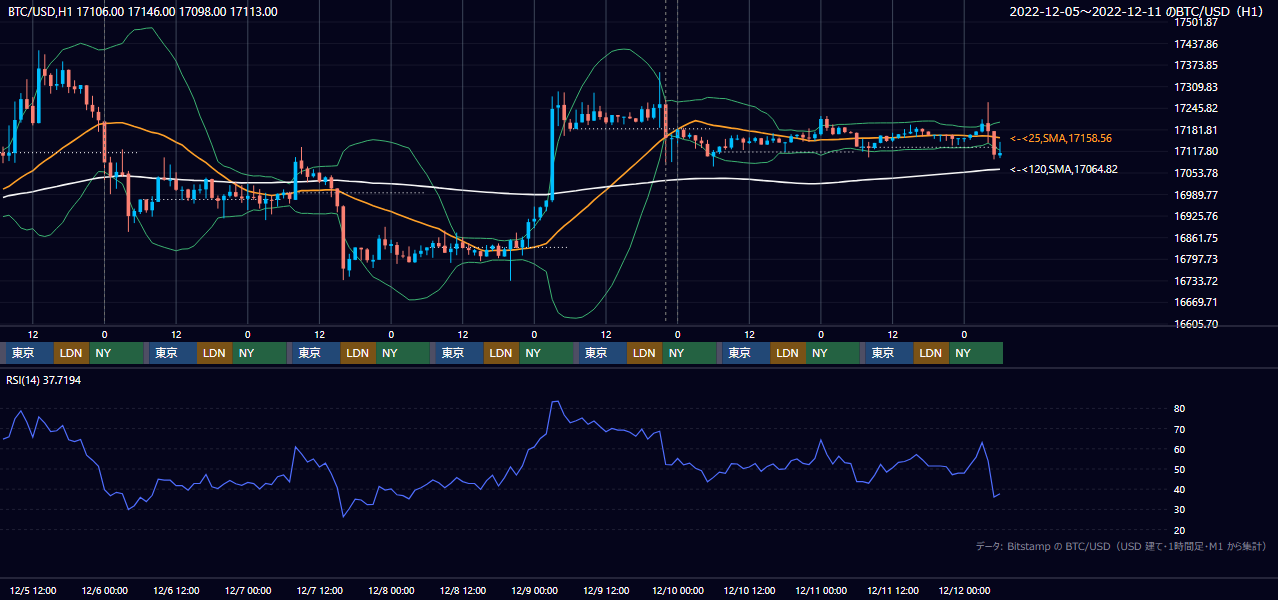Click the 12/8 00:00 time axis label

(x=391, y=590)
